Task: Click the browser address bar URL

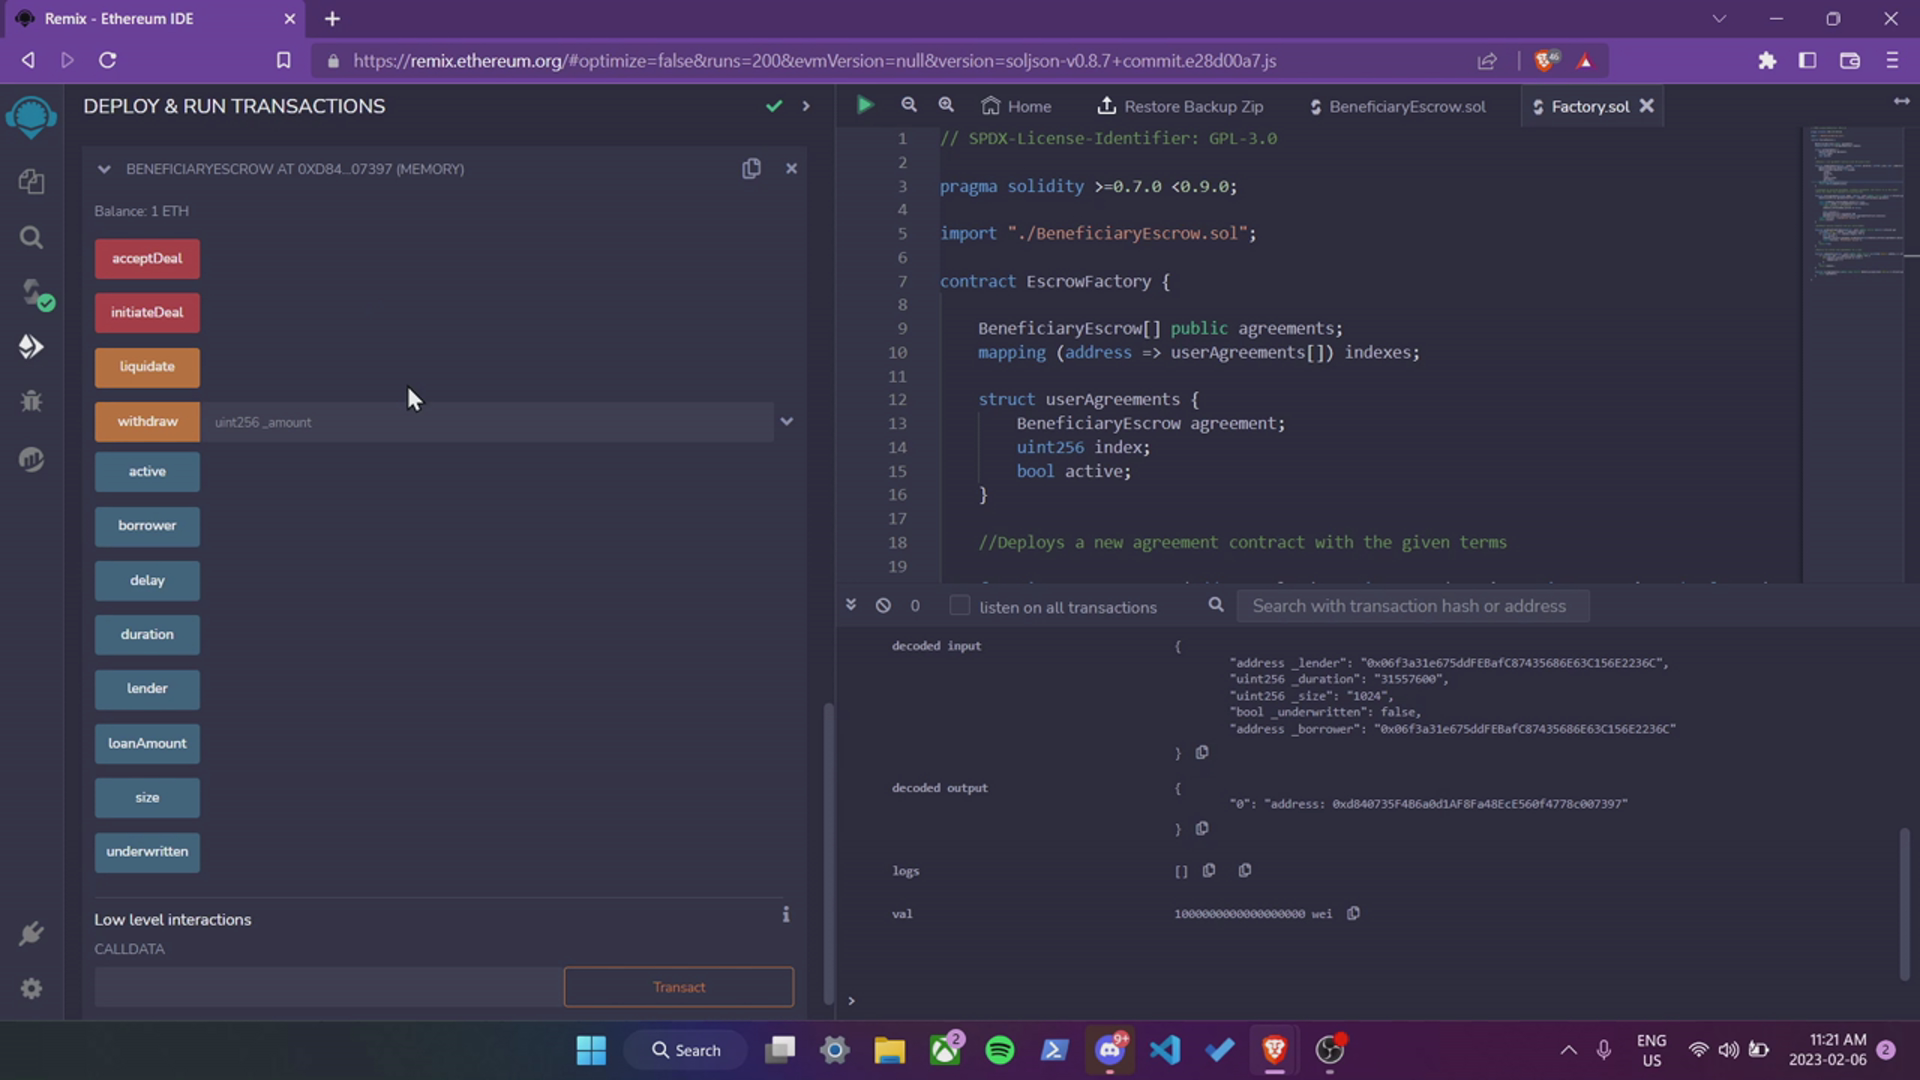Action: (814, 60)
